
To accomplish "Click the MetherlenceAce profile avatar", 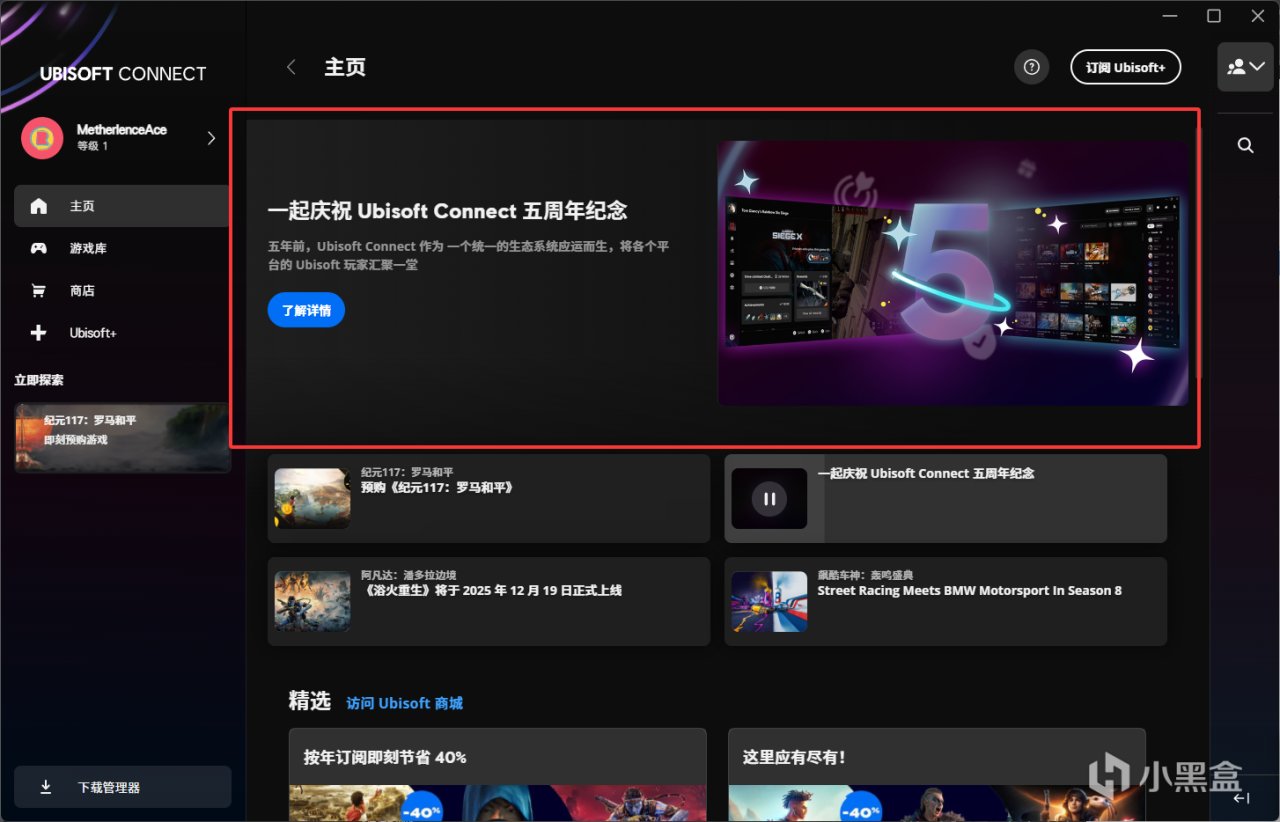I will pyautogui.click(x=42, y=138).
